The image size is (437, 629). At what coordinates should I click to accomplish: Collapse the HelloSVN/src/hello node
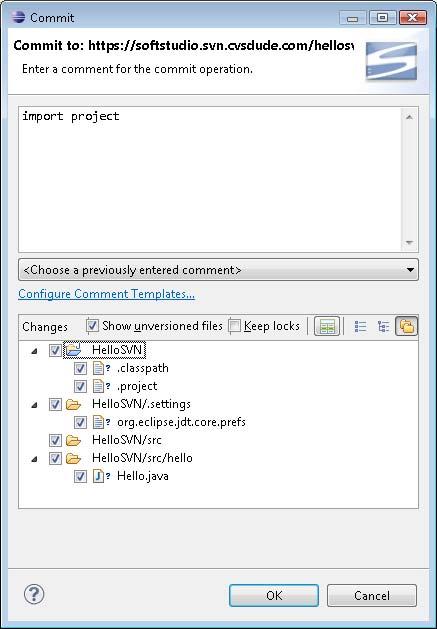tap(35, 459)
